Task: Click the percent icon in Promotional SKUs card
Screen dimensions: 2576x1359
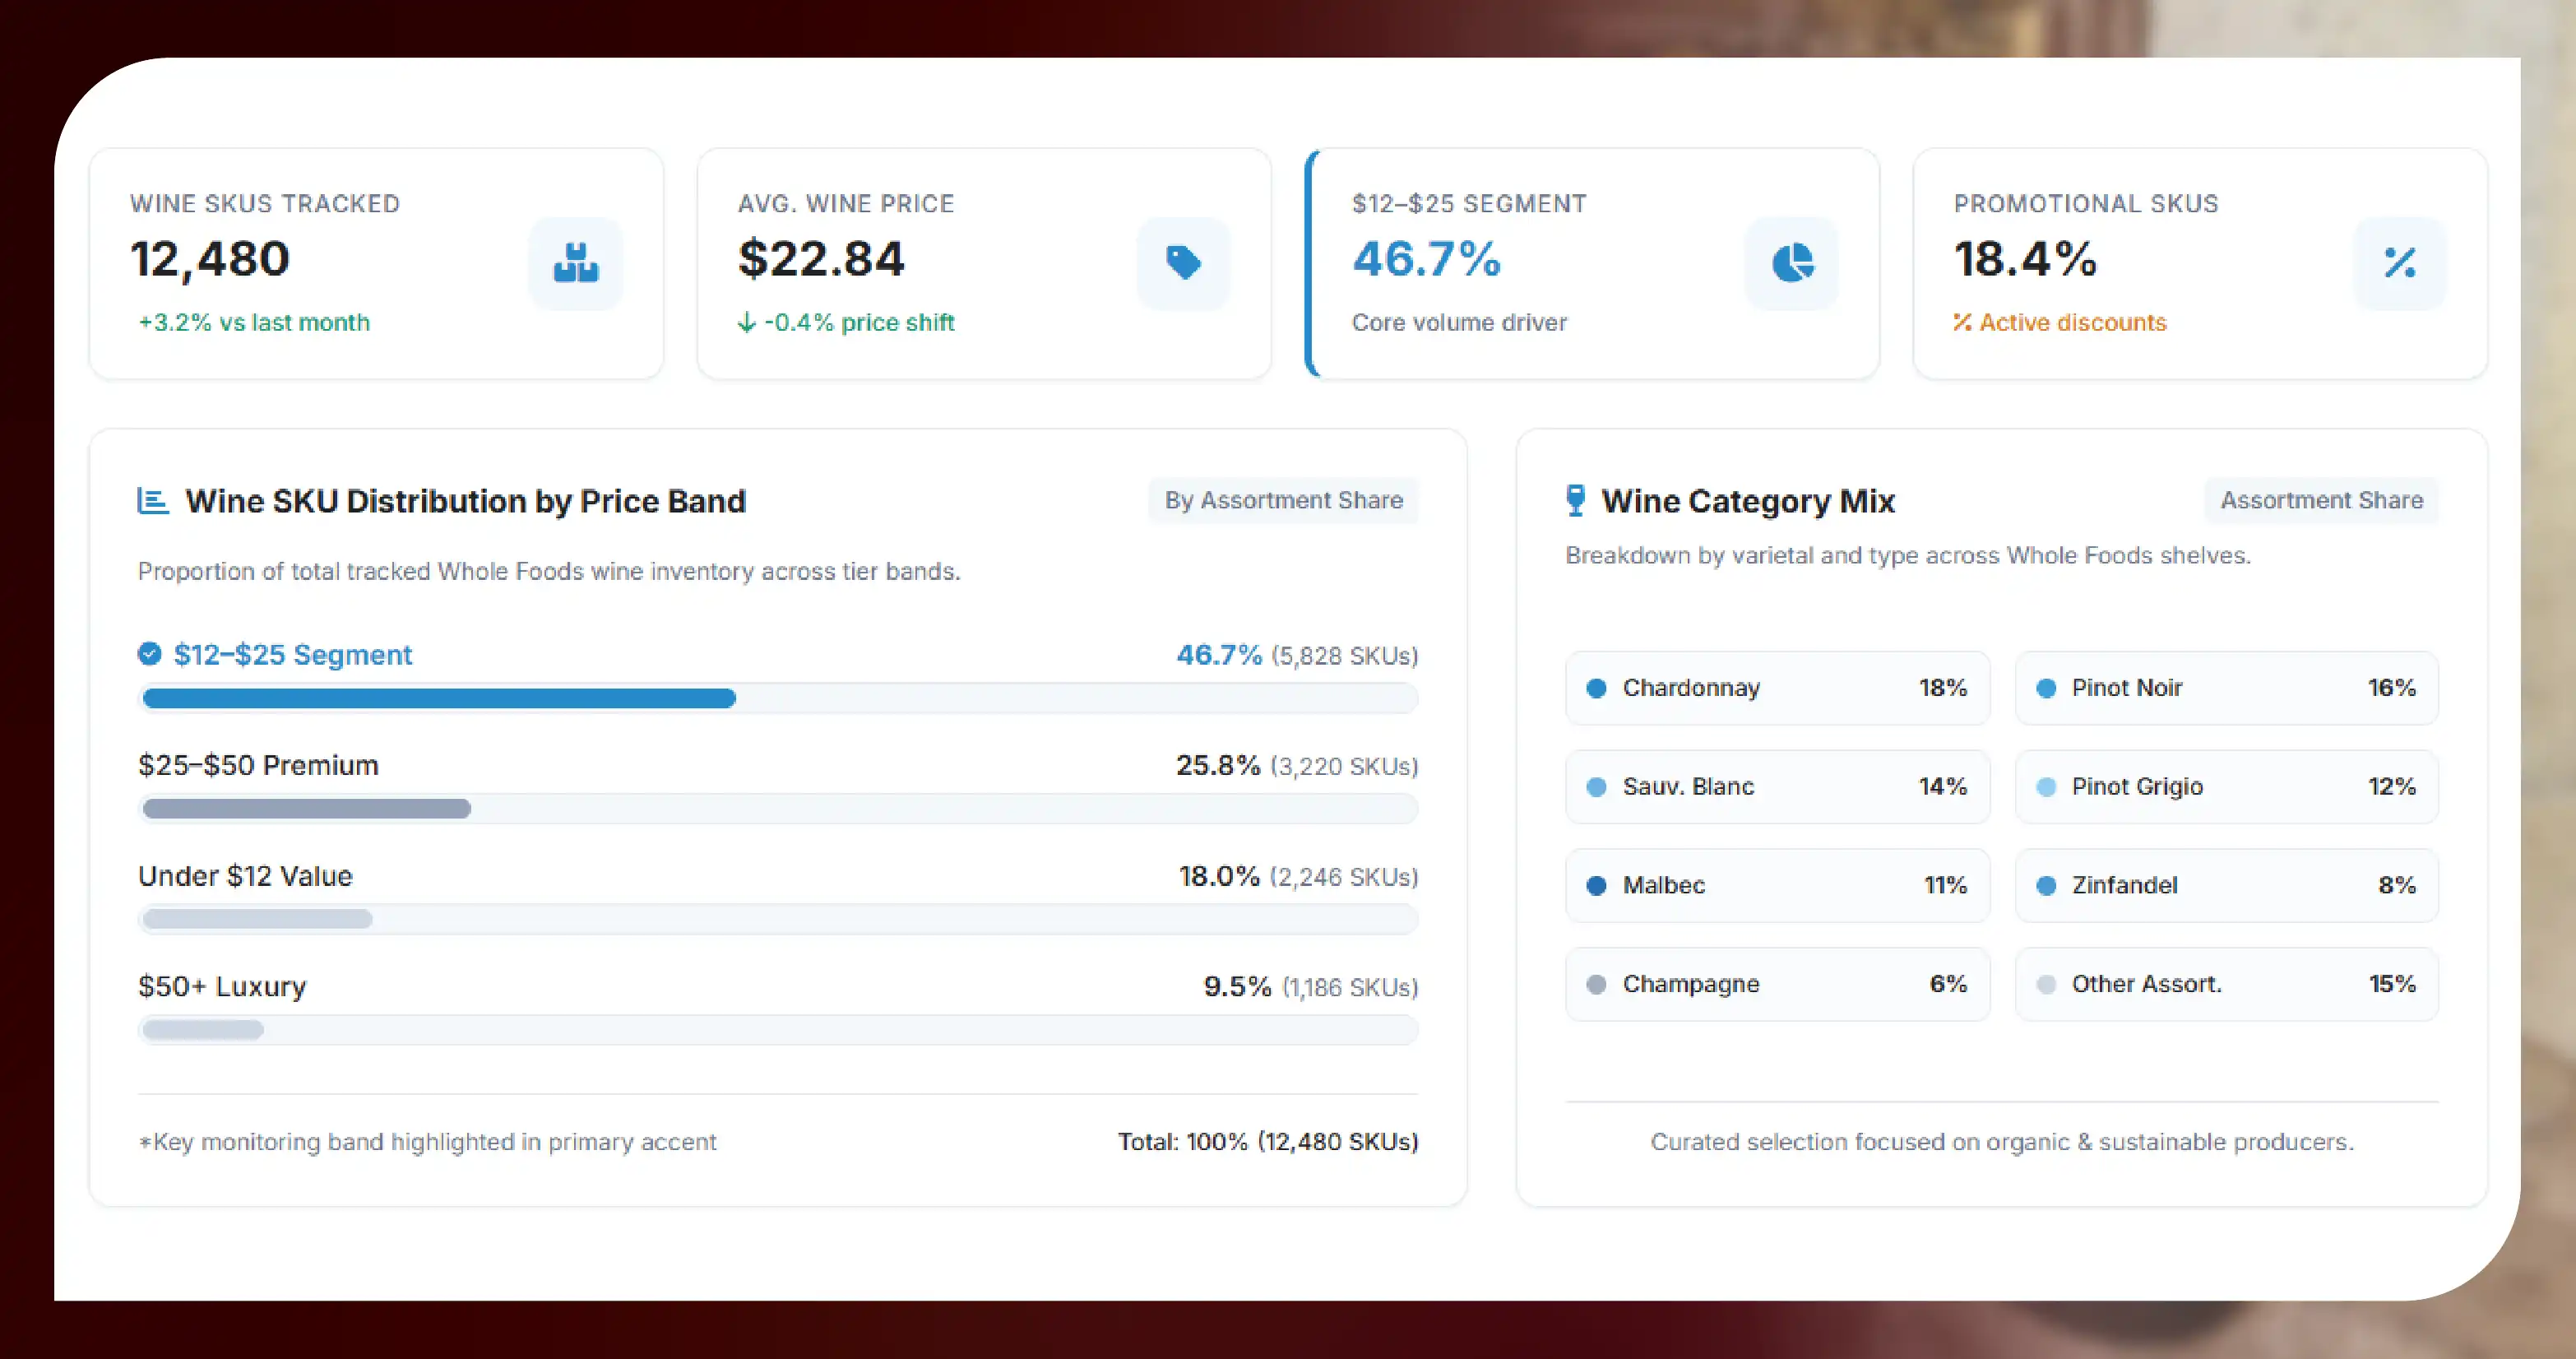Action: [2400, 263]
